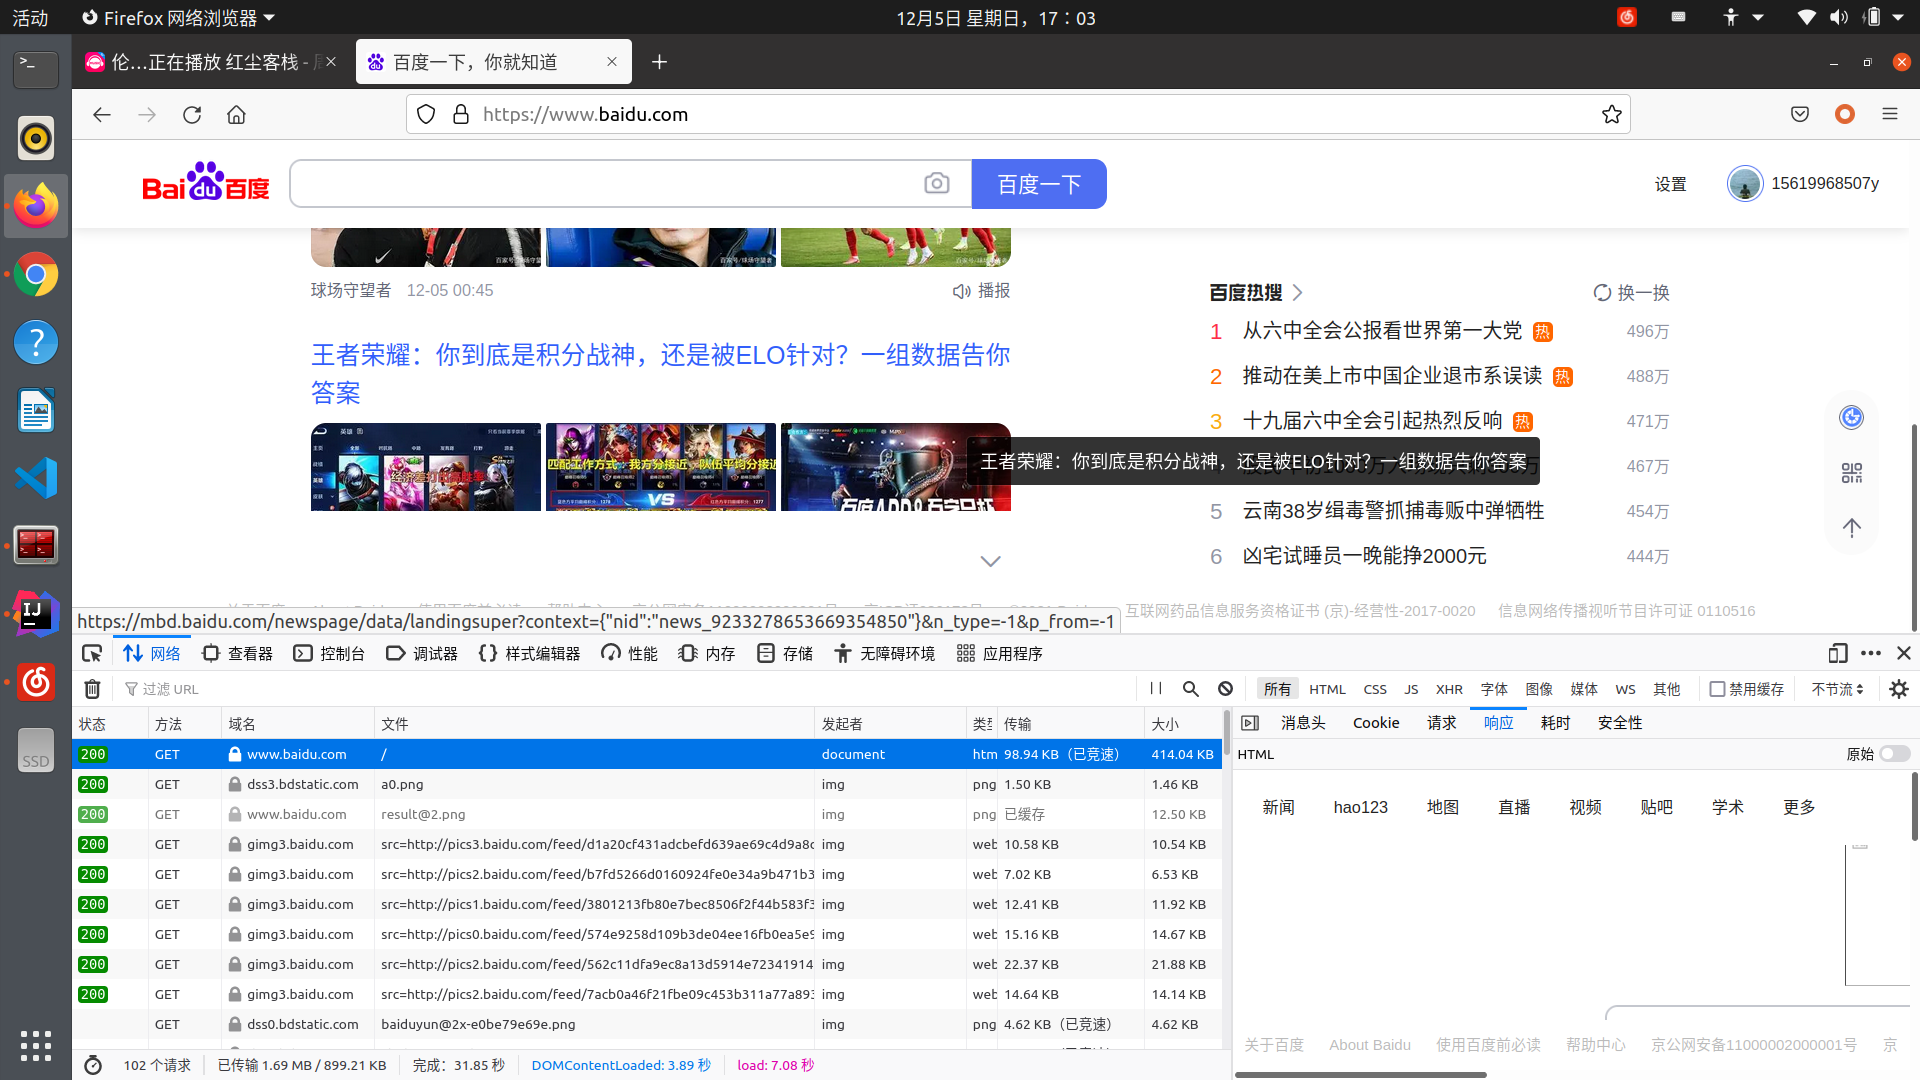The image size is (1920, 1080).
Task: Open the throttling 不节流 dropdown
Action: [1837, 689]
